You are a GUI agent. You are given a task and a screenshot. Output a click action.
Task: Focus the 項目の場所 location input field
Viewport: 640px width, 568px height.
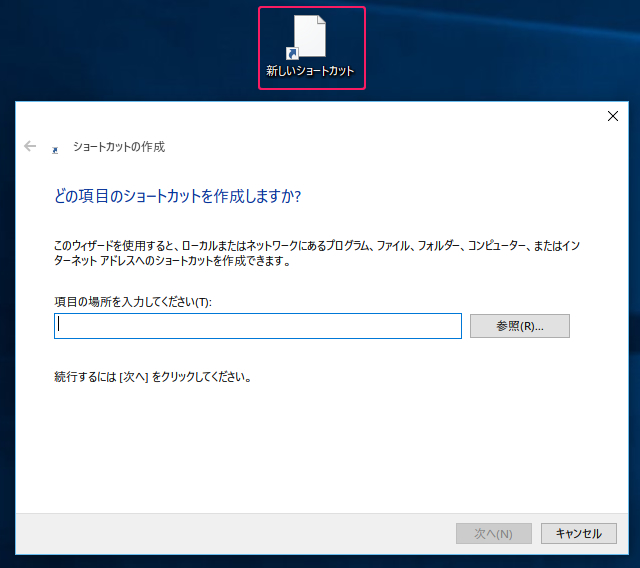tap(258, 326)
